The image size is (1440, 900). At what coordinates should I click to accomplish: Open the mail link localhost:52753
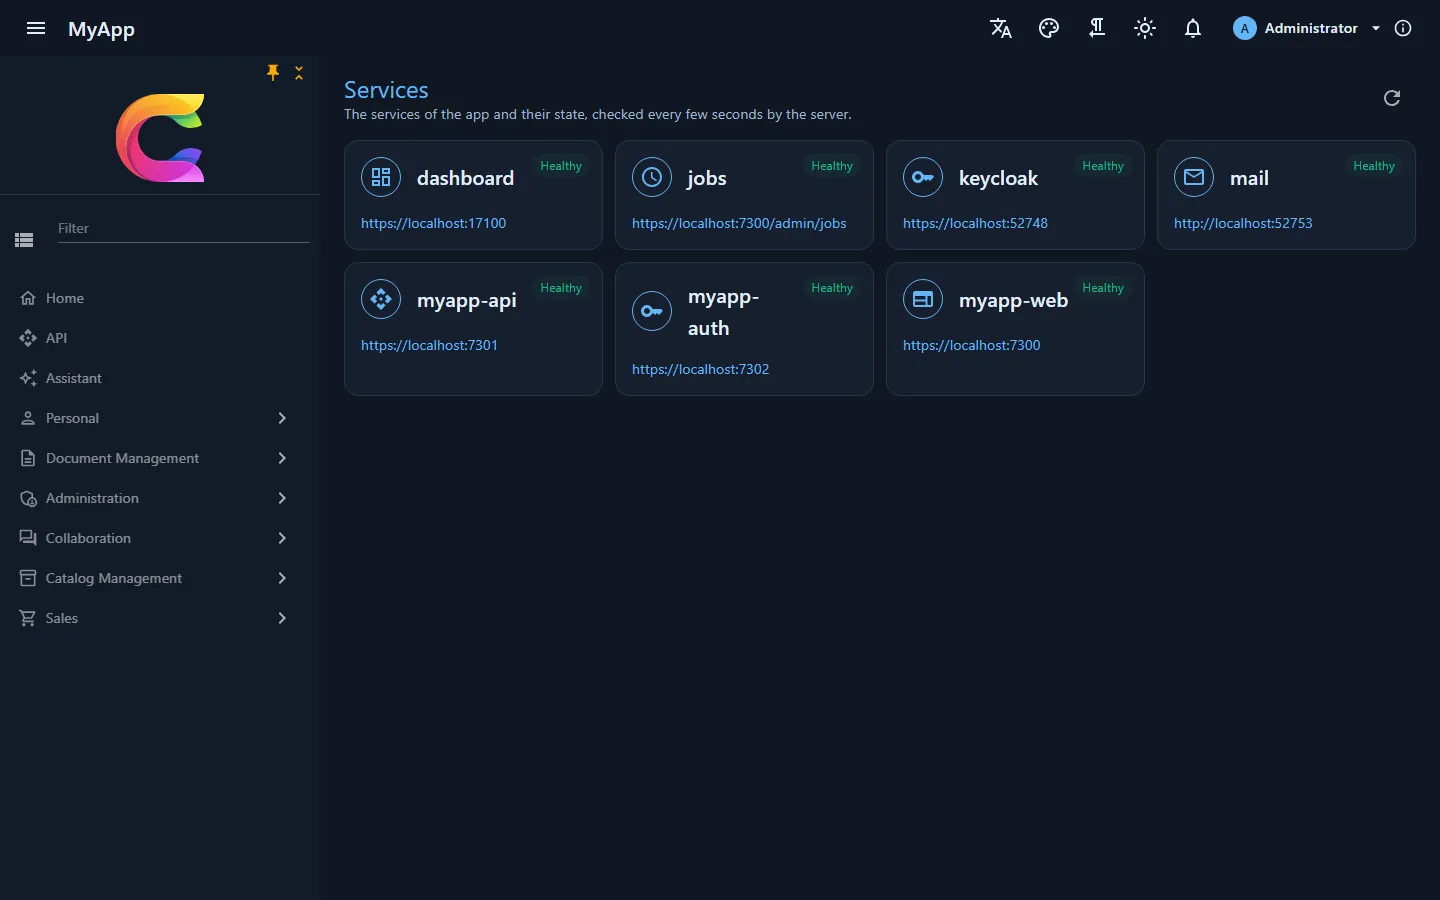(1243, 223)
